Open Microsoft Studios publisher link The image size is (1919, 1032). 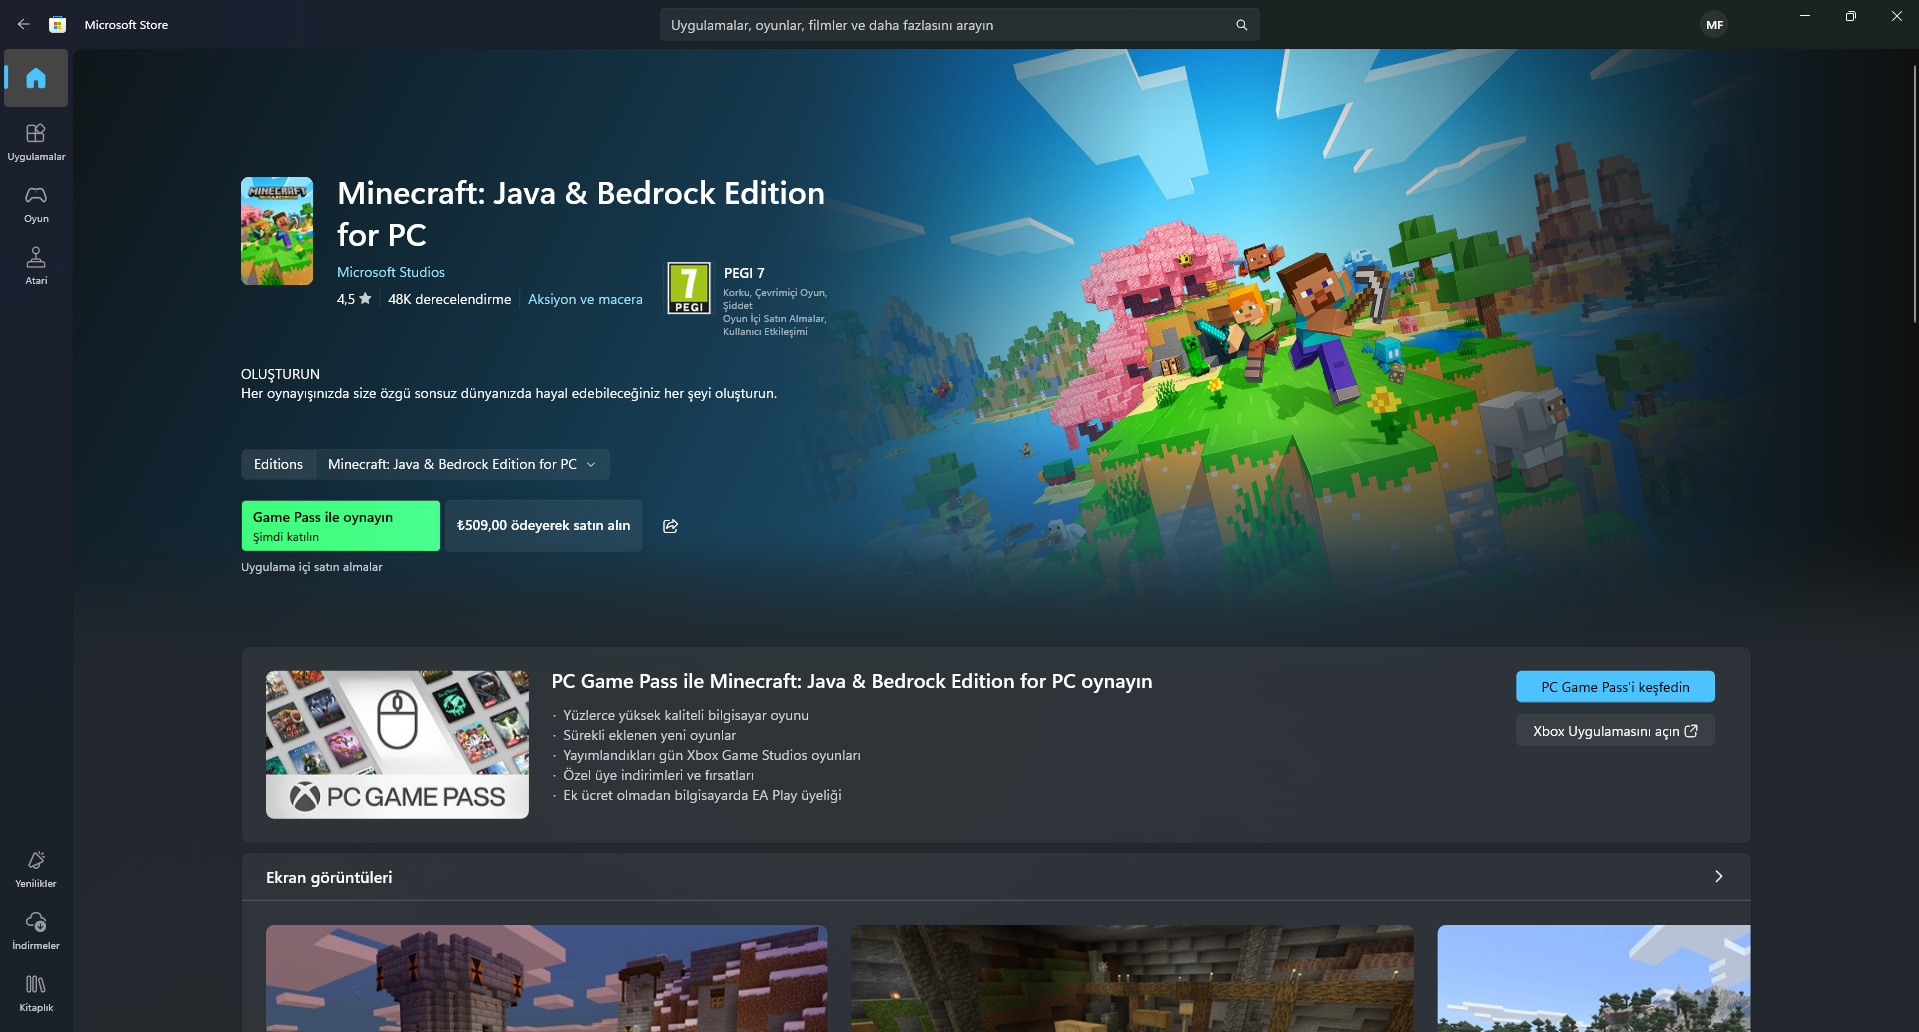click(391, 272)
